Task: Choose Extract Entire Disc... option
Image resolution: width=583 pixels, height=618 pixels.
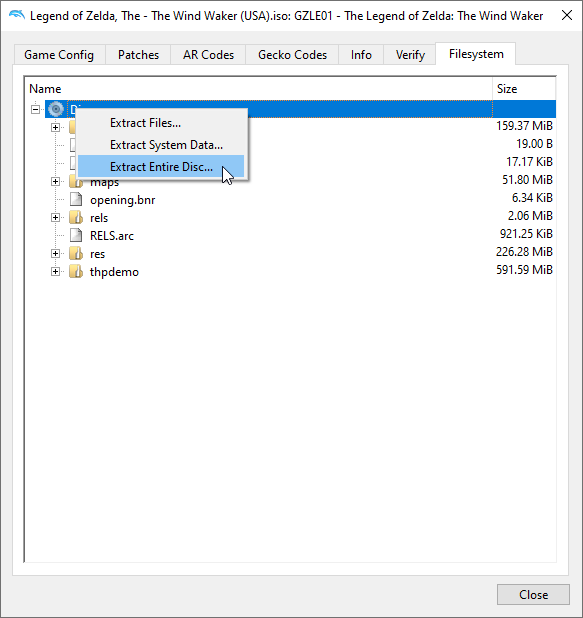Action: click(x=161, y=166)
